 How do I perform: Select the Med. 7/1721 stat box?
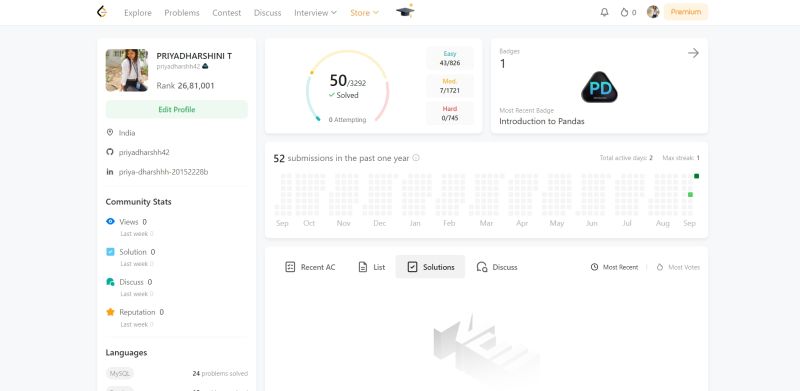pos(449,86)
